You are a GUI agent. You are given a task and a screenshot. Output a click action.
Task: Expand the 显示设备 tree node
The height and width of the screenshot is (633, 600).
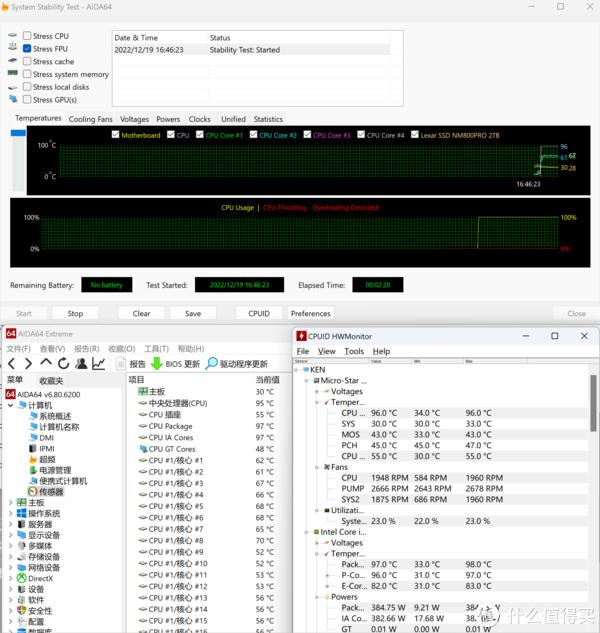tap(11, 535)
